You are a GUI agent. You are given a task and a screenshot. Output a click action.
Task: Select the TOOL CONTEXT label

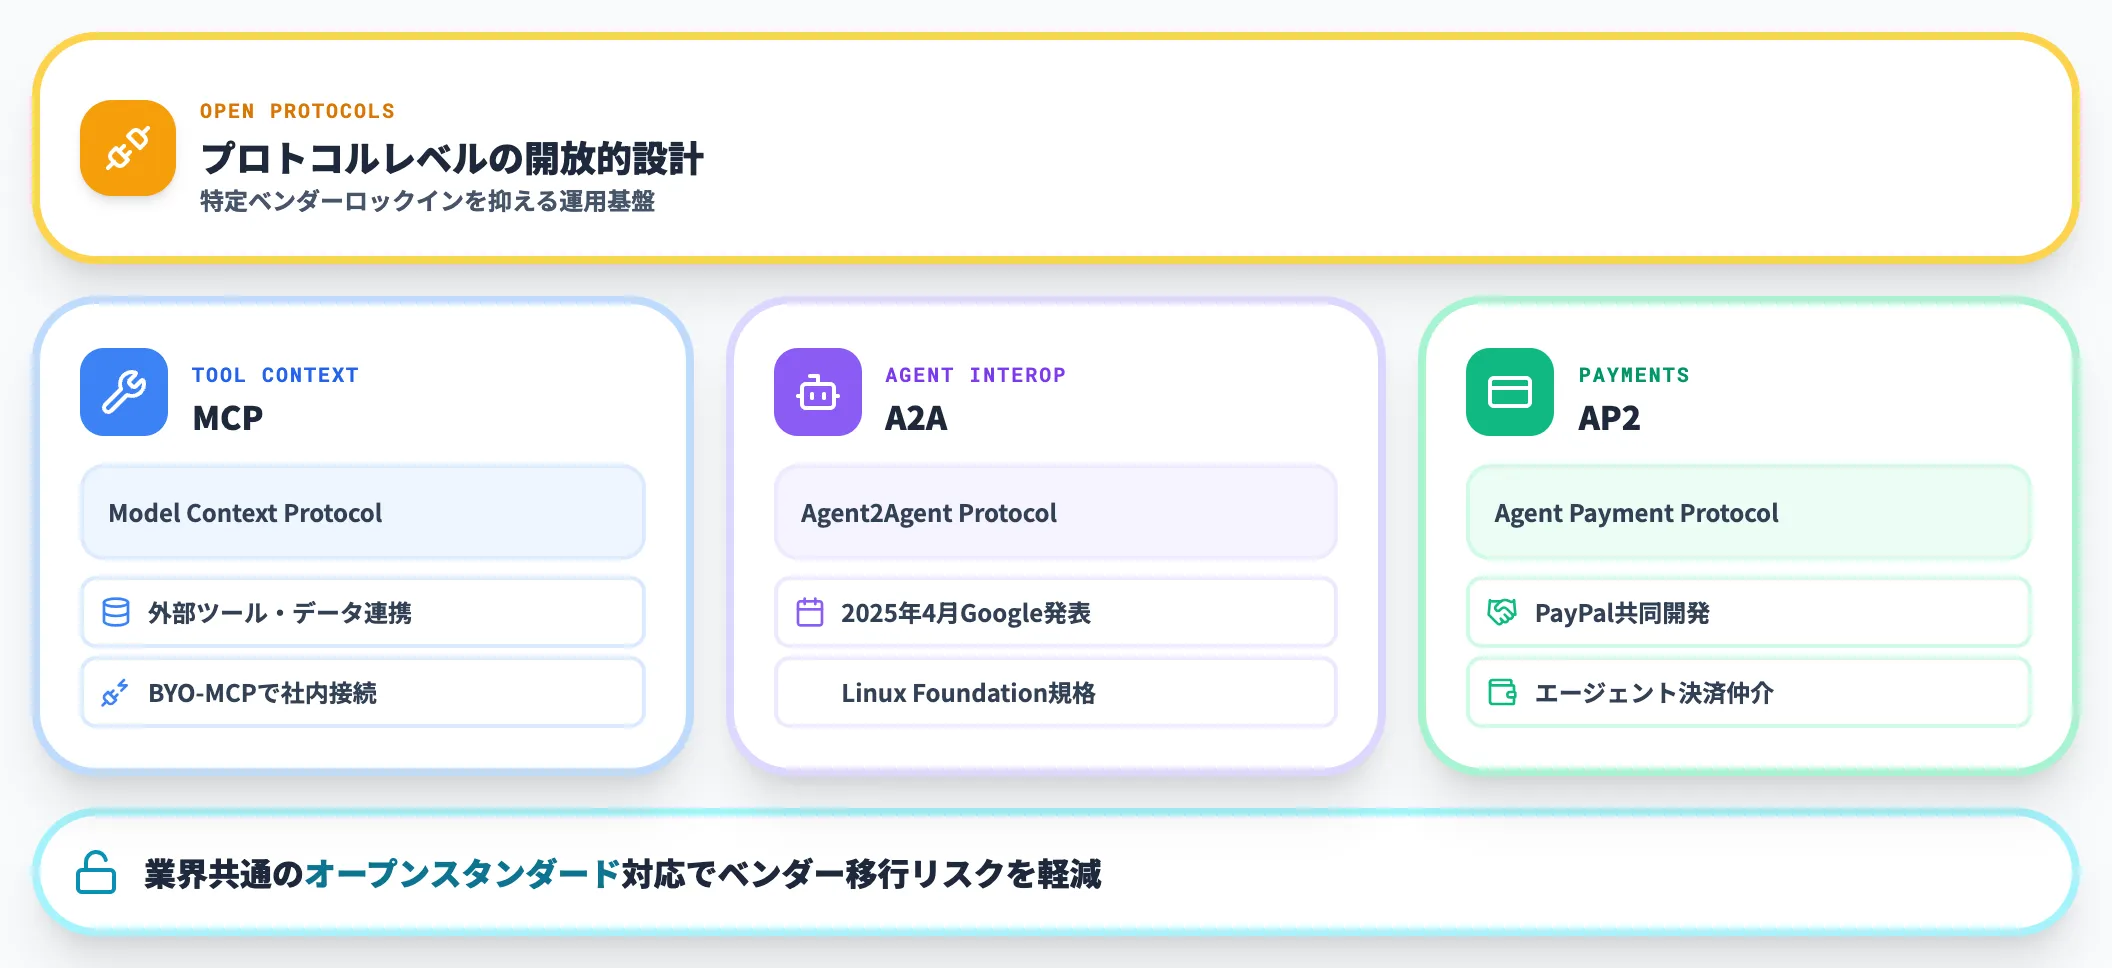(x=274, y=374)
